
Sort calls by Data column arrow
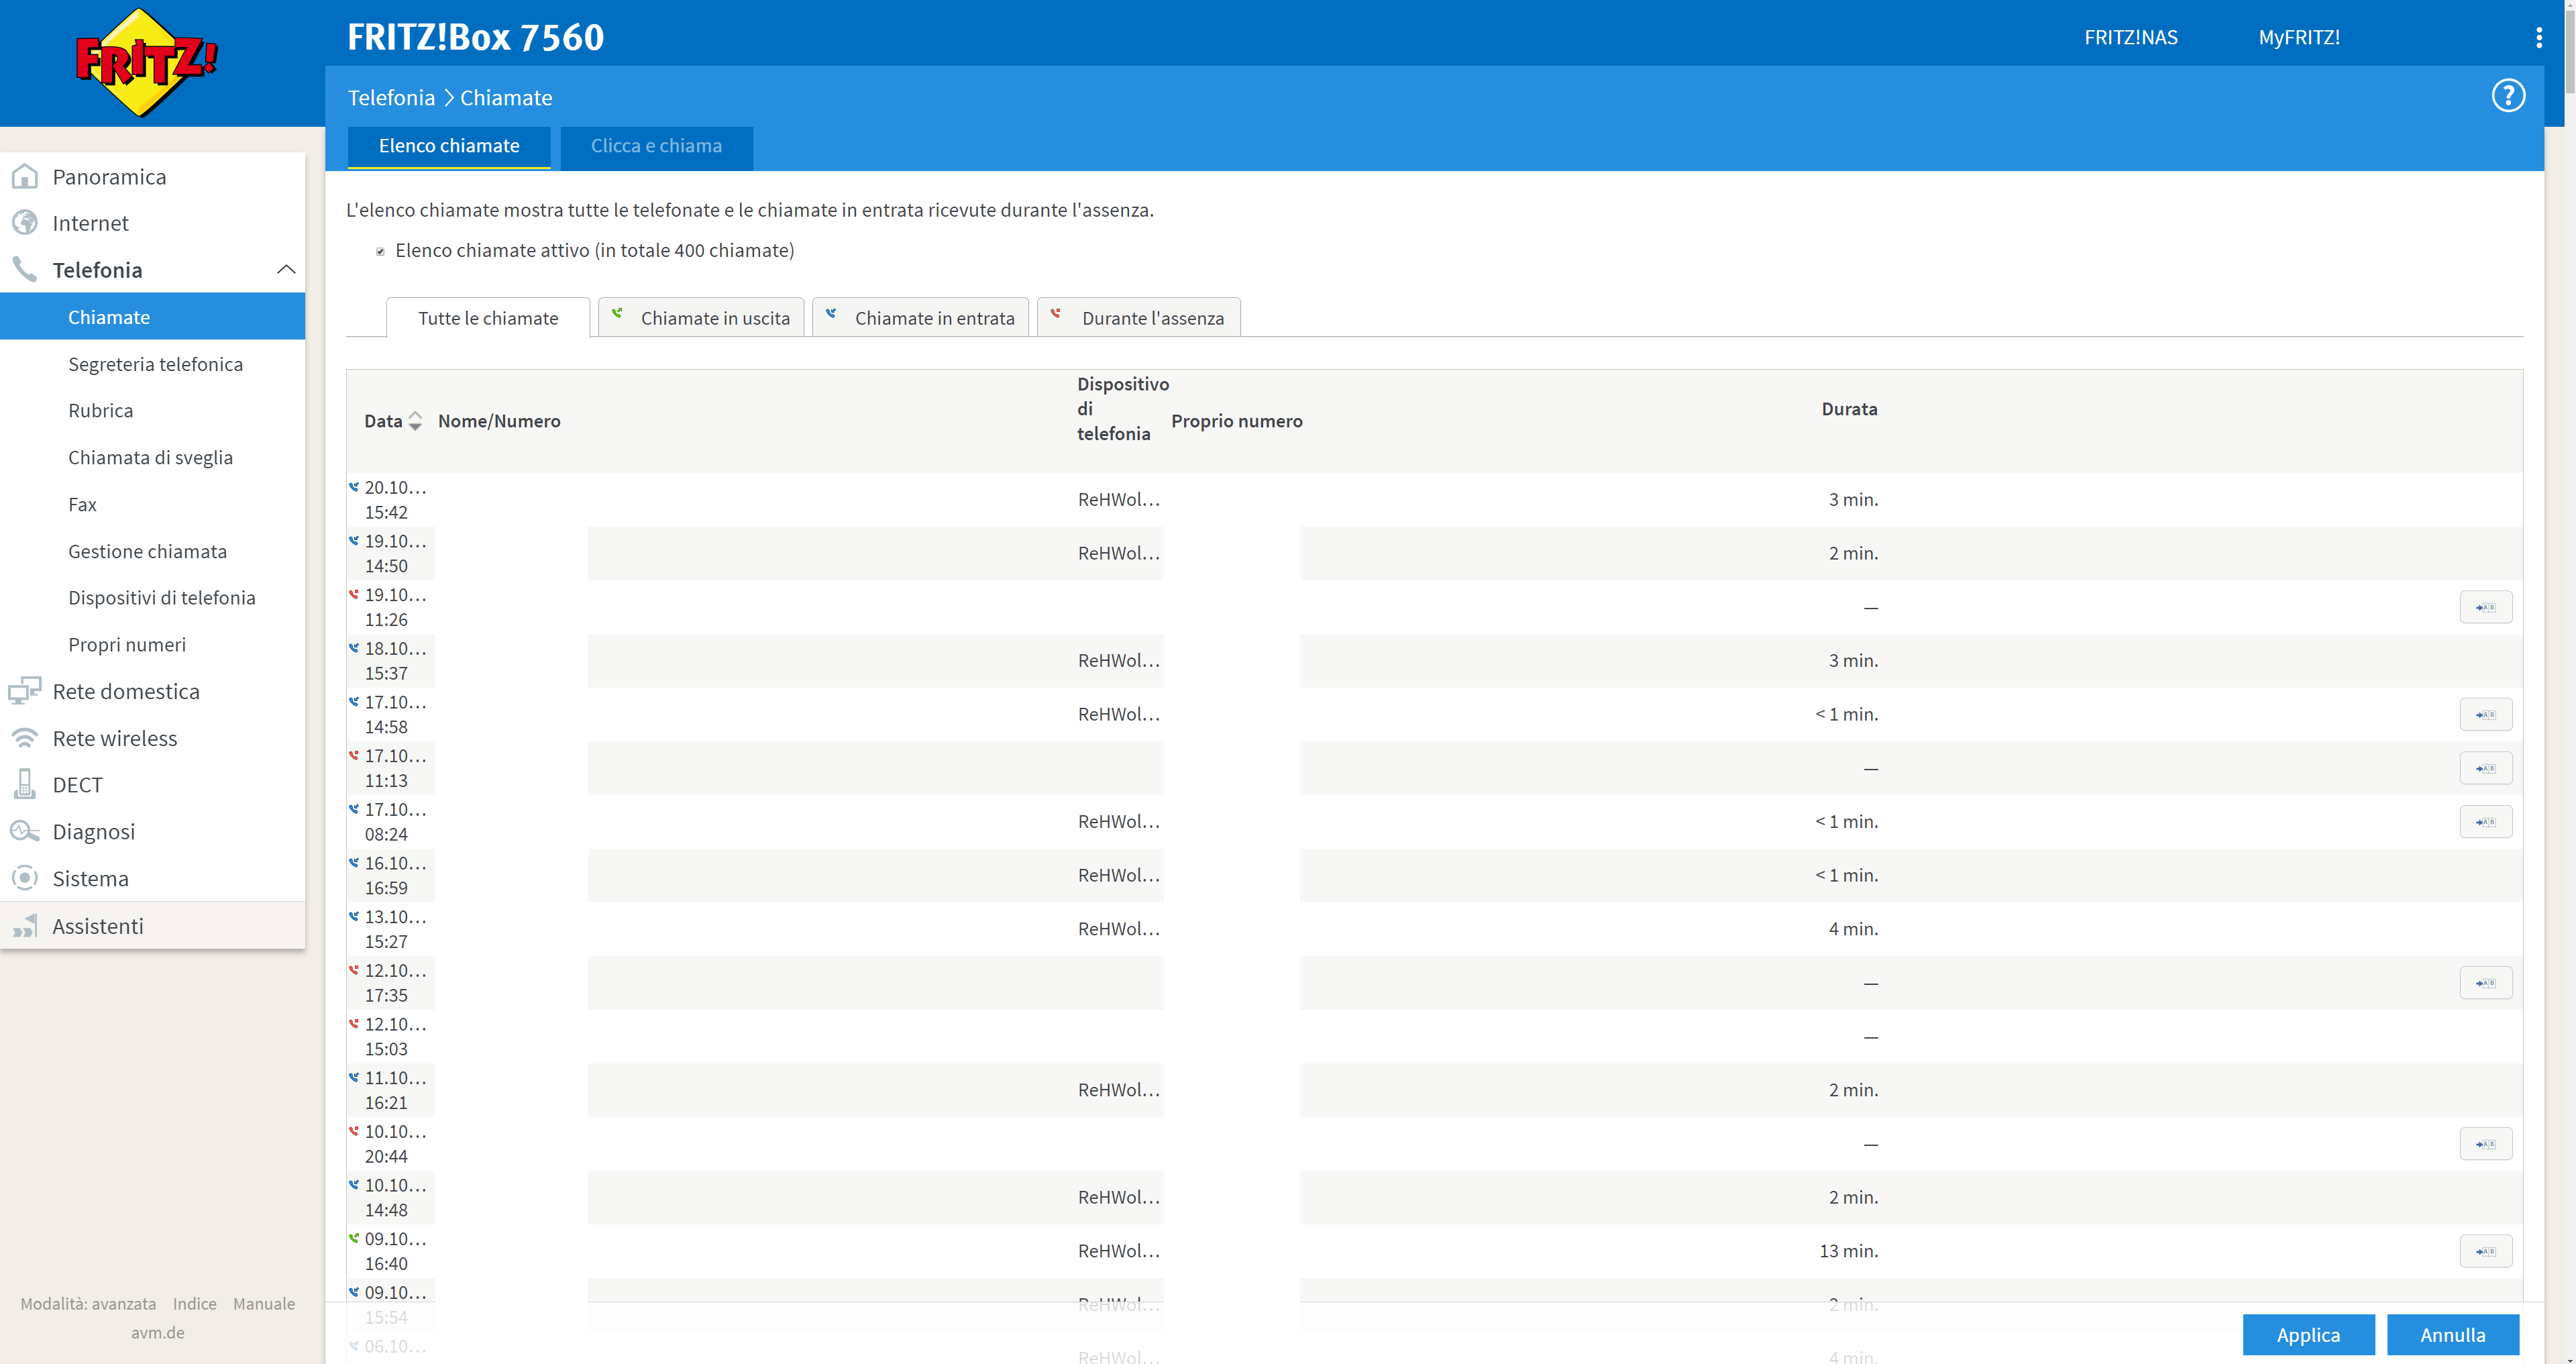coord(415,421)
